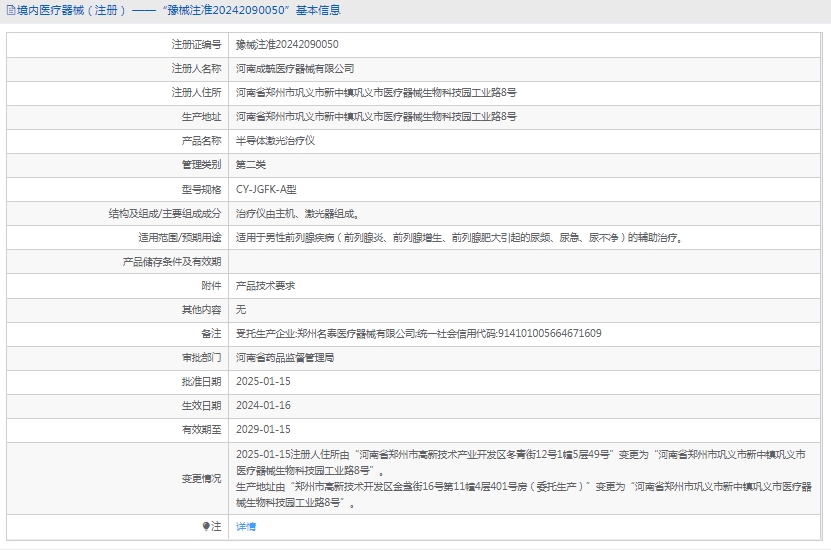This screenshot has width=831, height=550.
Task: Click model specification CY-JGFK-A型
Action: [x=266, y=189]
